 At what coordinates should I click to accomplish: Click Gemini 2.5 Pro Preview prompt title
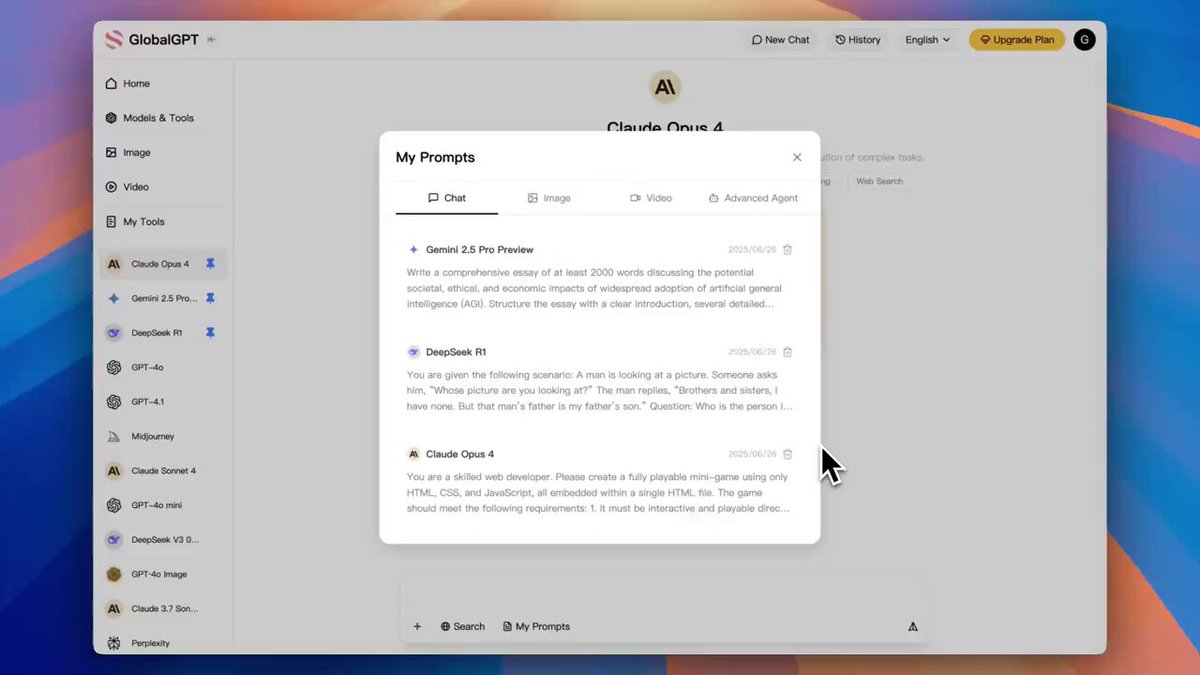[x=480, y=250]
